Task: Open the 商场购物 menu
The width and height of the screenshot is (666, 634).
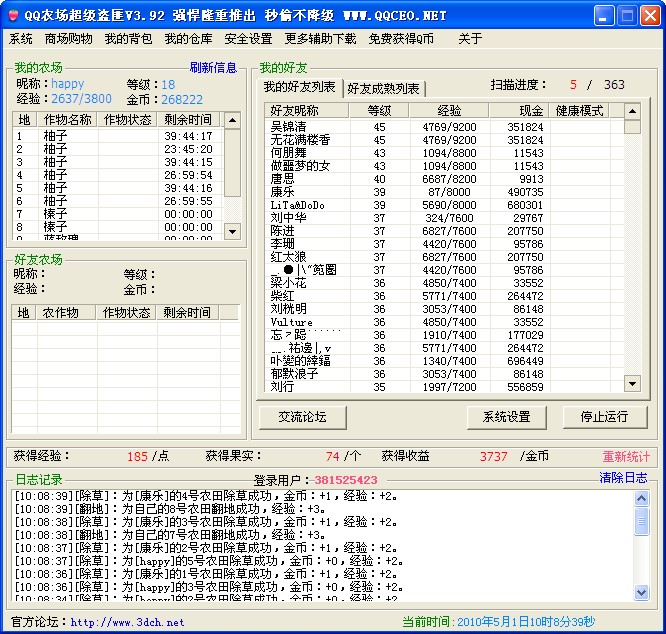Action: coord(68,39)
